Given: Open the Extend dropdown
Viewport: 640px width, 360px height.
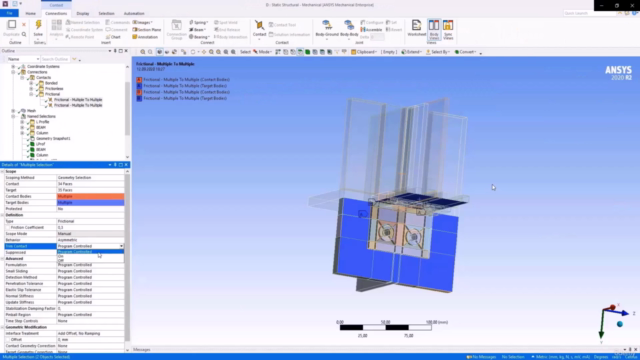Looking at the screenshot, I should [x=411, y=52].
